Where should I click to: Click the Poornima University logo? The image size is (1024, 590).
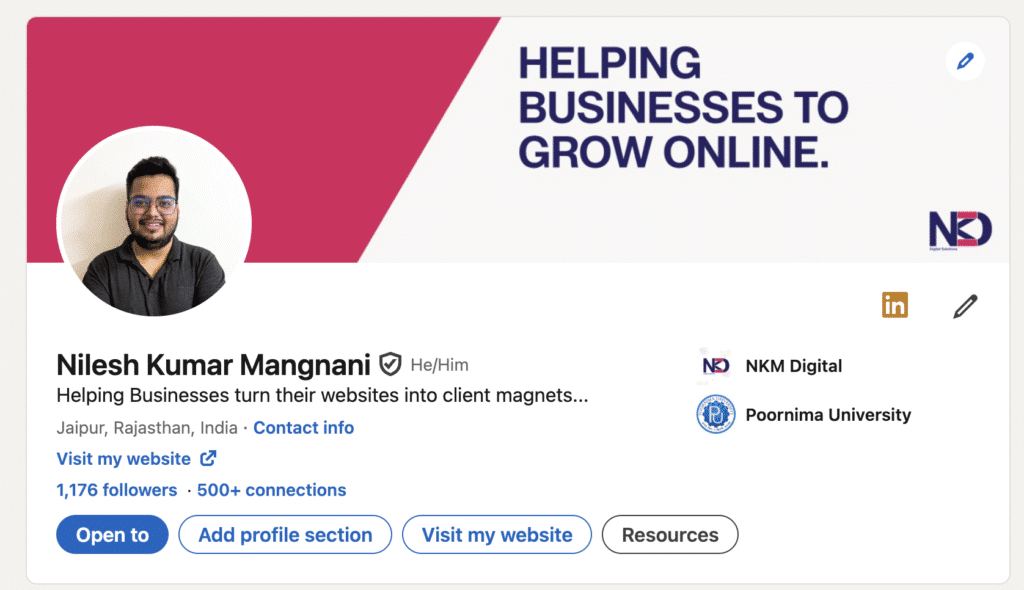pos(713,414)
